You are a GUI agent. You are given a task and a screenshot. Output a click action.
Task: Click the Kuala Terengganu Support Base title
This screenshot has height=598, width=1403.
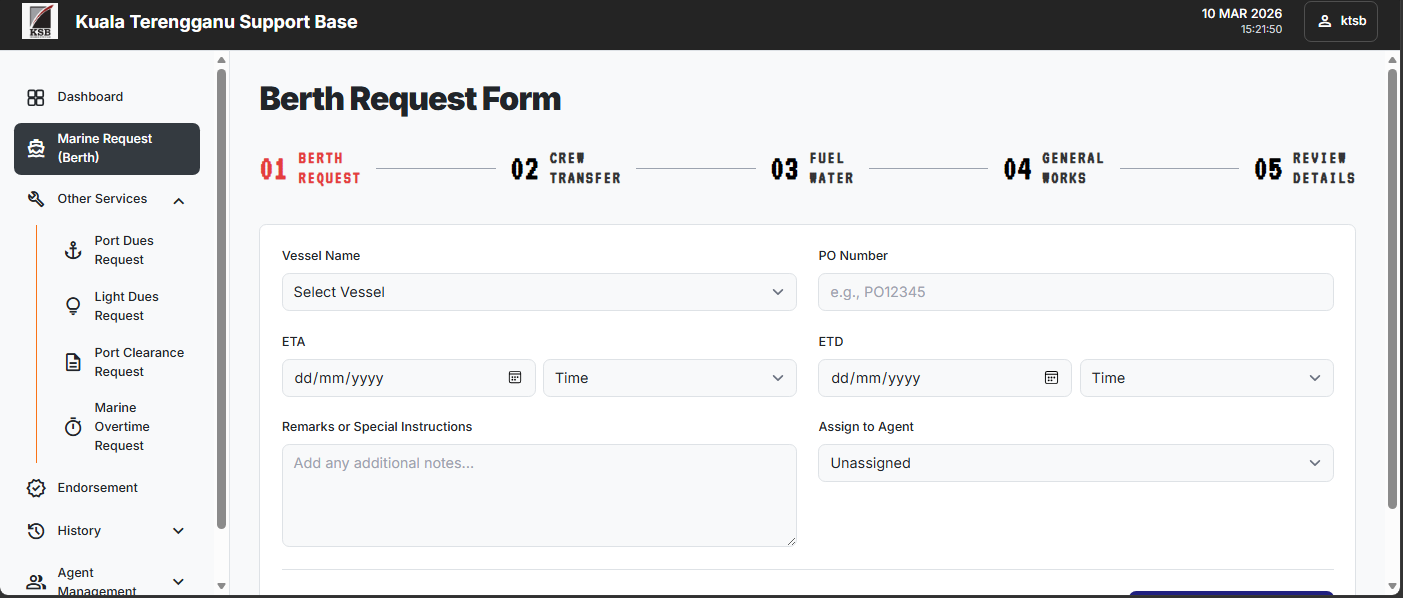(216, 21)
